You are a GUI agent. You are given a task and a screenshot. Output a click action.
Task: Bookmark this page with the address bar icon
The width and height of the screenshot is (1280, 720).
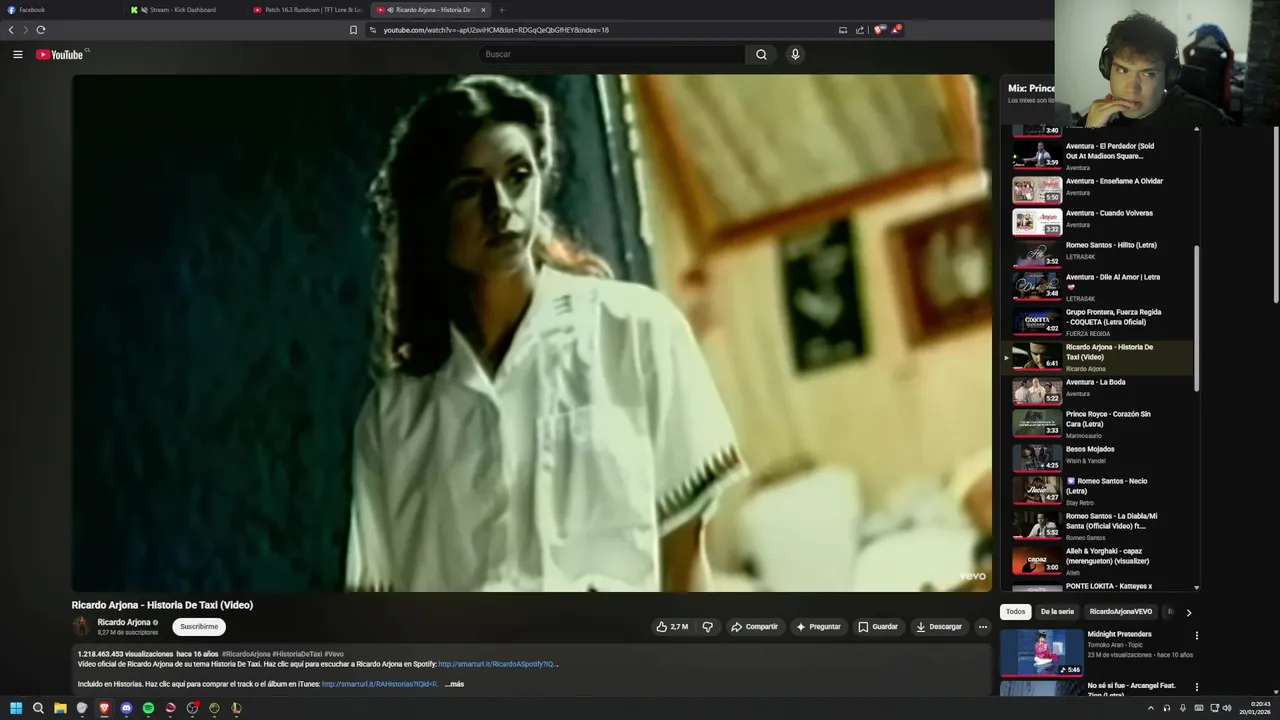pyautogui.click(x=353, y=30)
